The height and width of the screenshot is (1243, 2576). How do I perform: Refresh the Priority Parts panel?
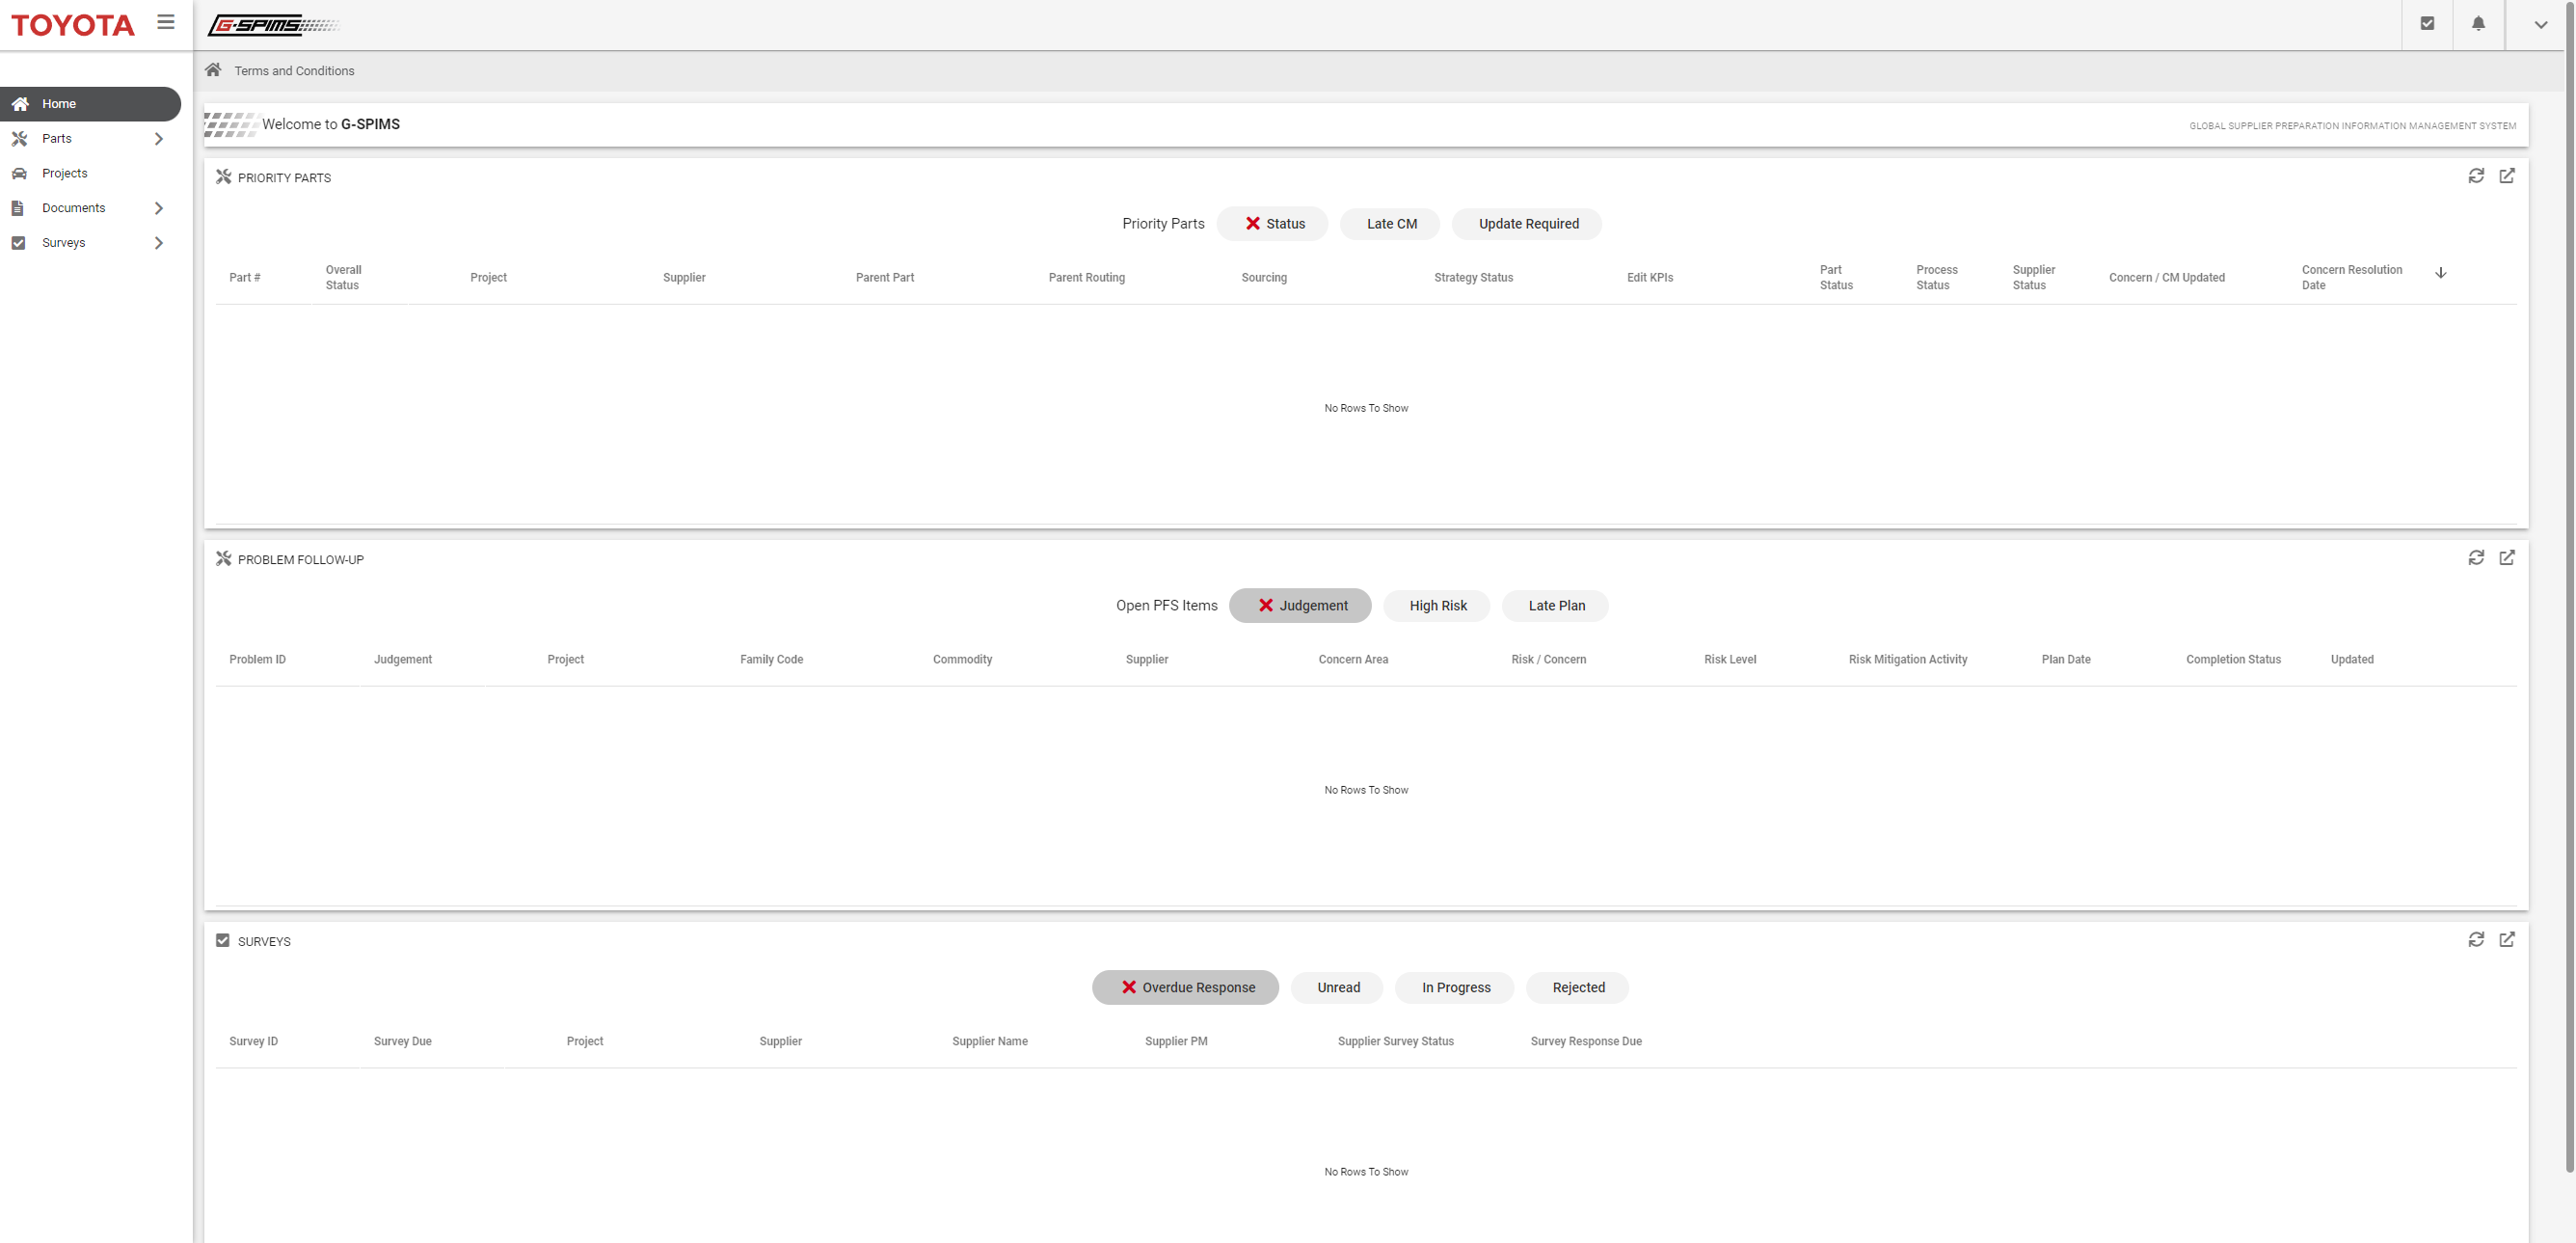2475,176
